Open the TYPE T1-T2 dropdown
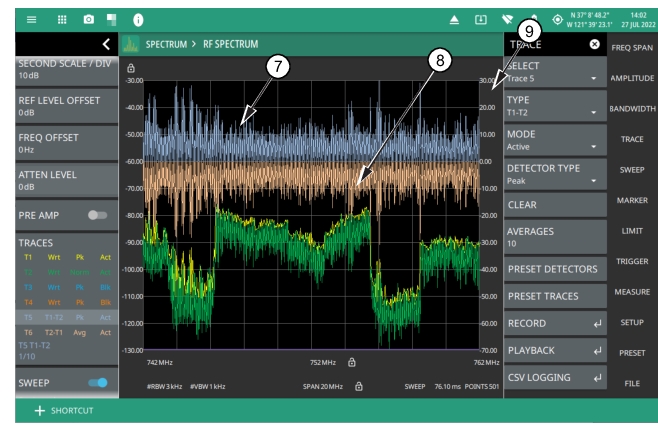The height and width of the screenshot is (426, 658). pos(555,105)
